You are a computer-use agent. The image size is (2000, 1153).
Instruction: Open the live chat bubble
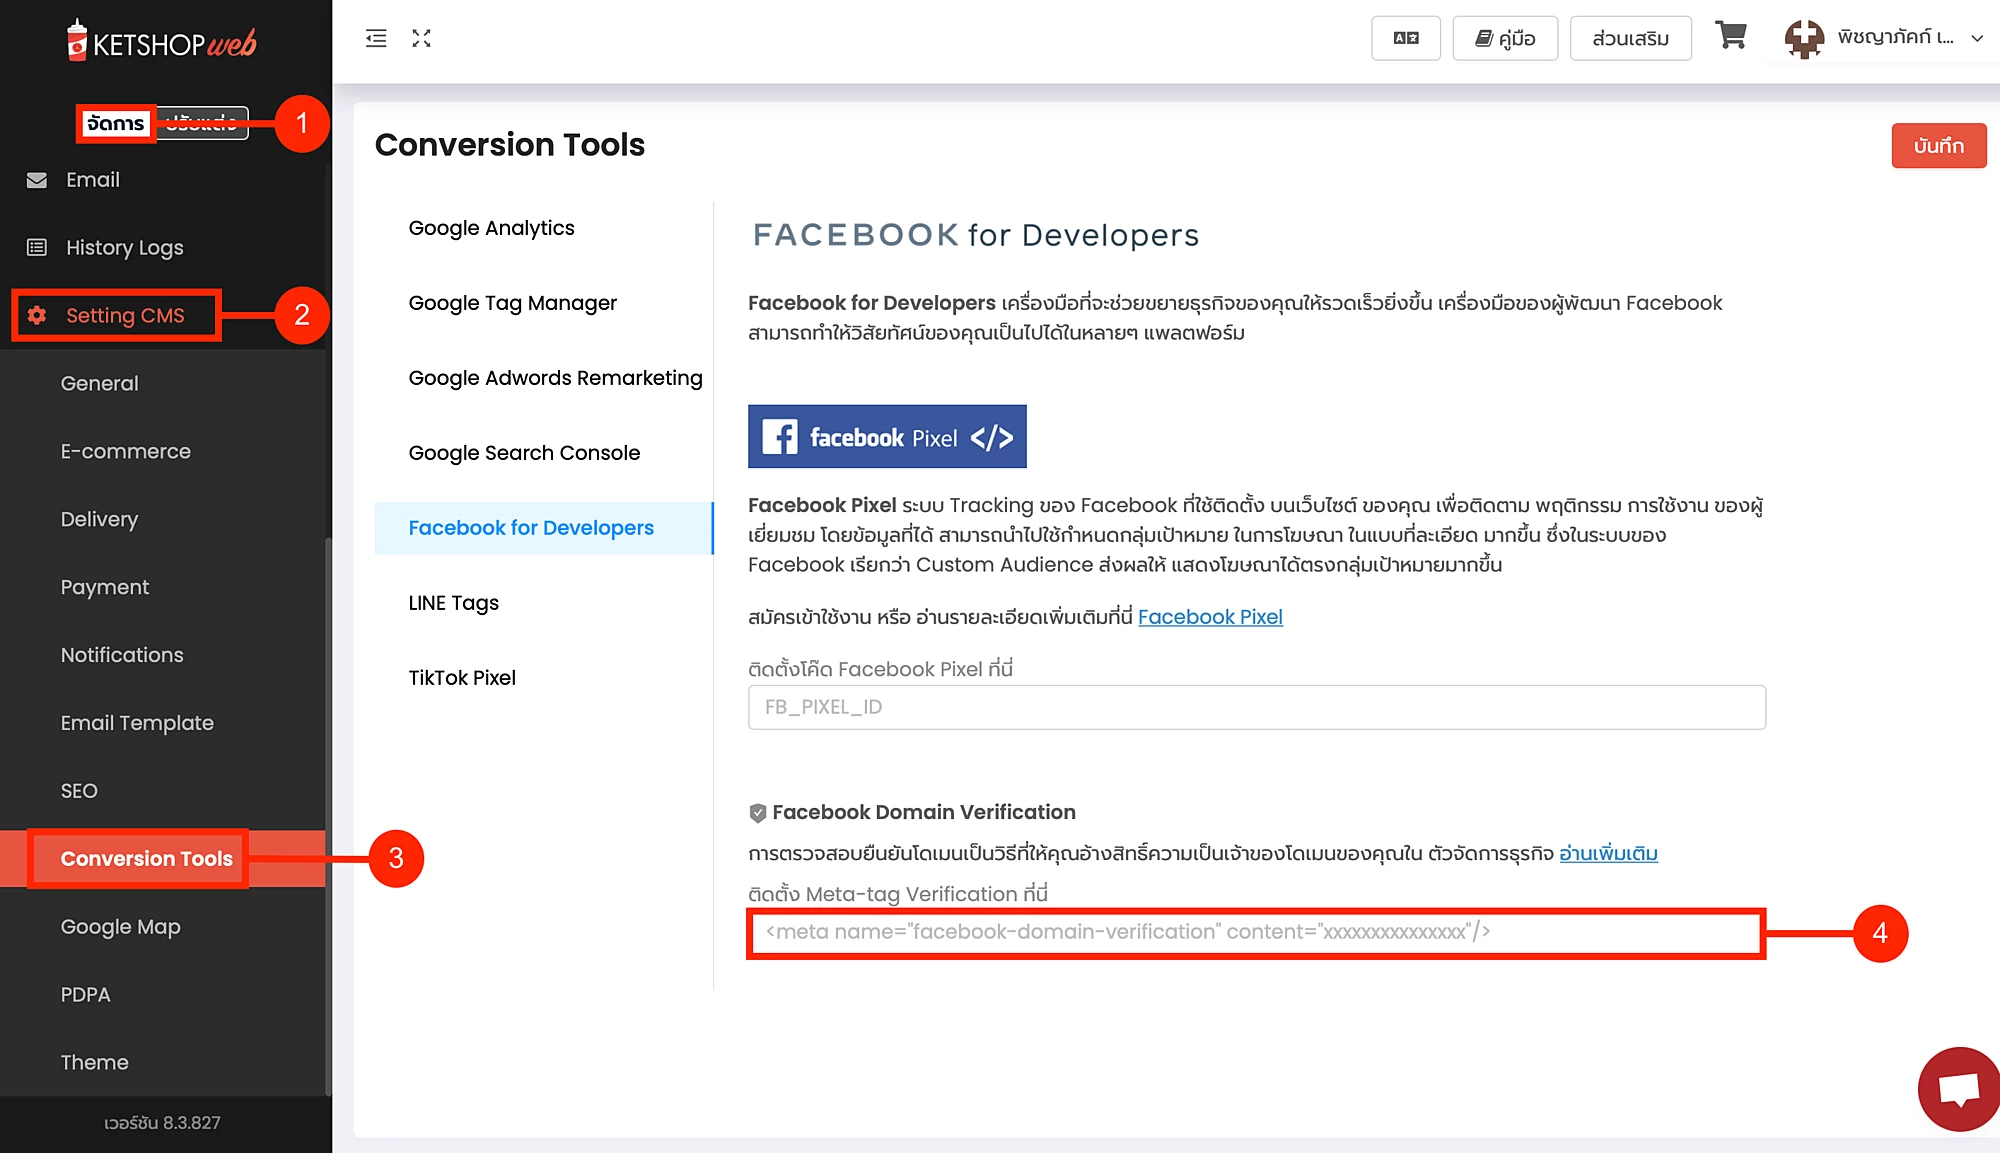[1959, 1090]
